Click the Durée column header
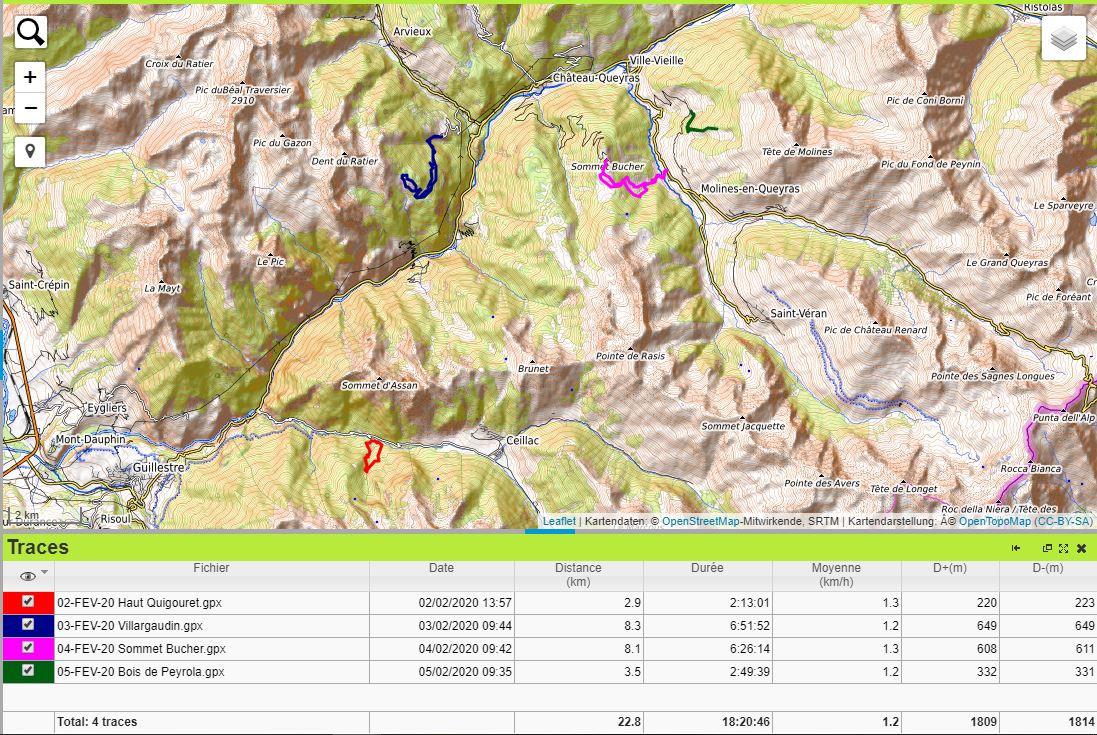The height and width of the screenshot is (735, 1097). pos(707,568)
